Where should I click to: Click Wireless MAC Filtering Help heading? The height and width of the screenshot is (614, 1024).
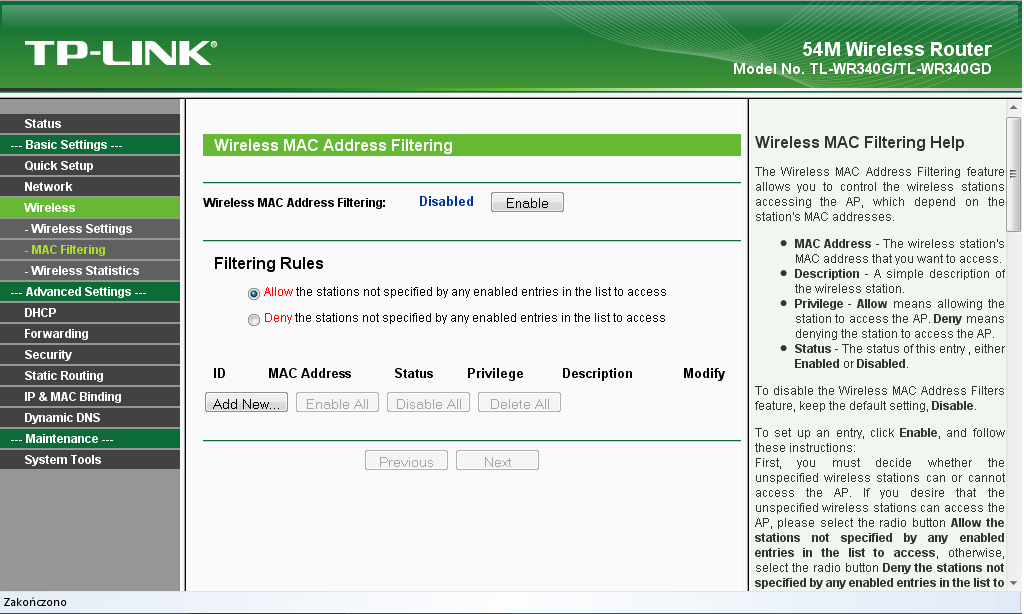click(x=859, y=142)
